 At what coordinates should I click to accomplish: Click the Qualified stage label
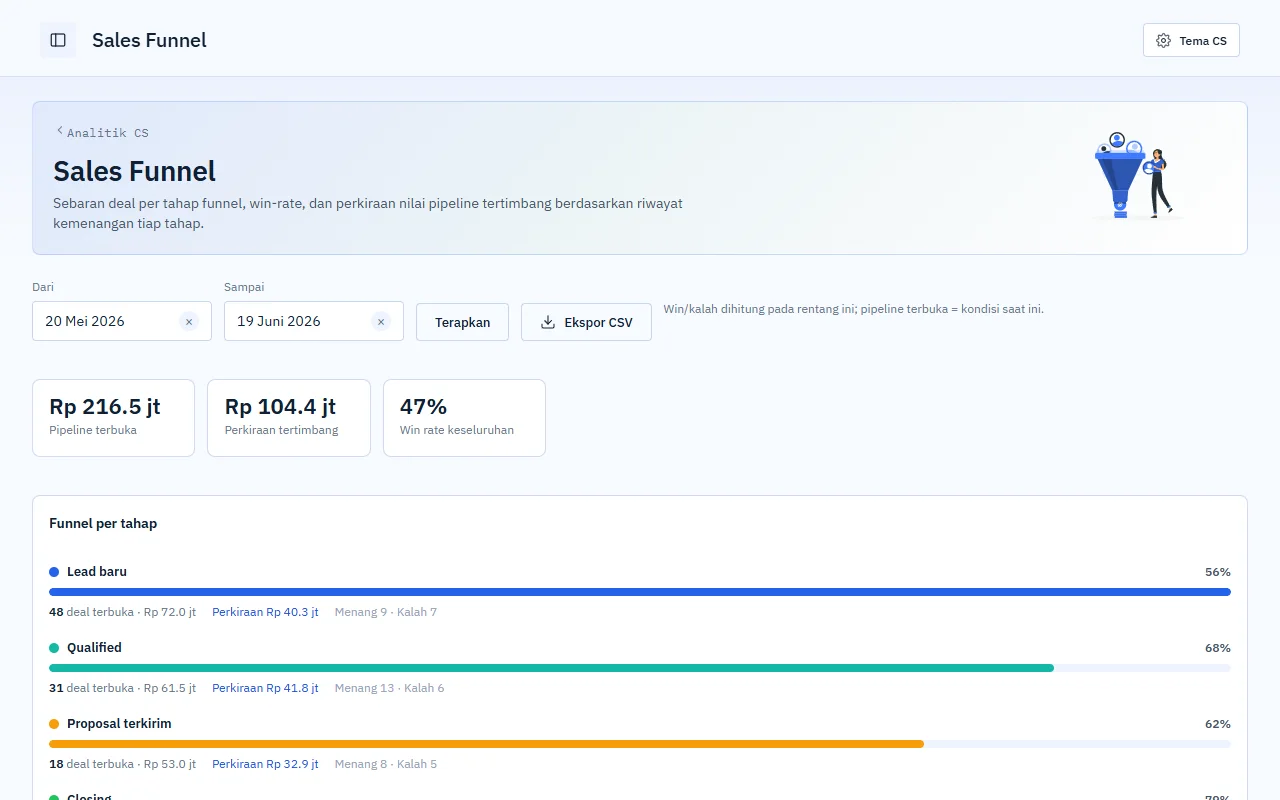coord(94,648)
